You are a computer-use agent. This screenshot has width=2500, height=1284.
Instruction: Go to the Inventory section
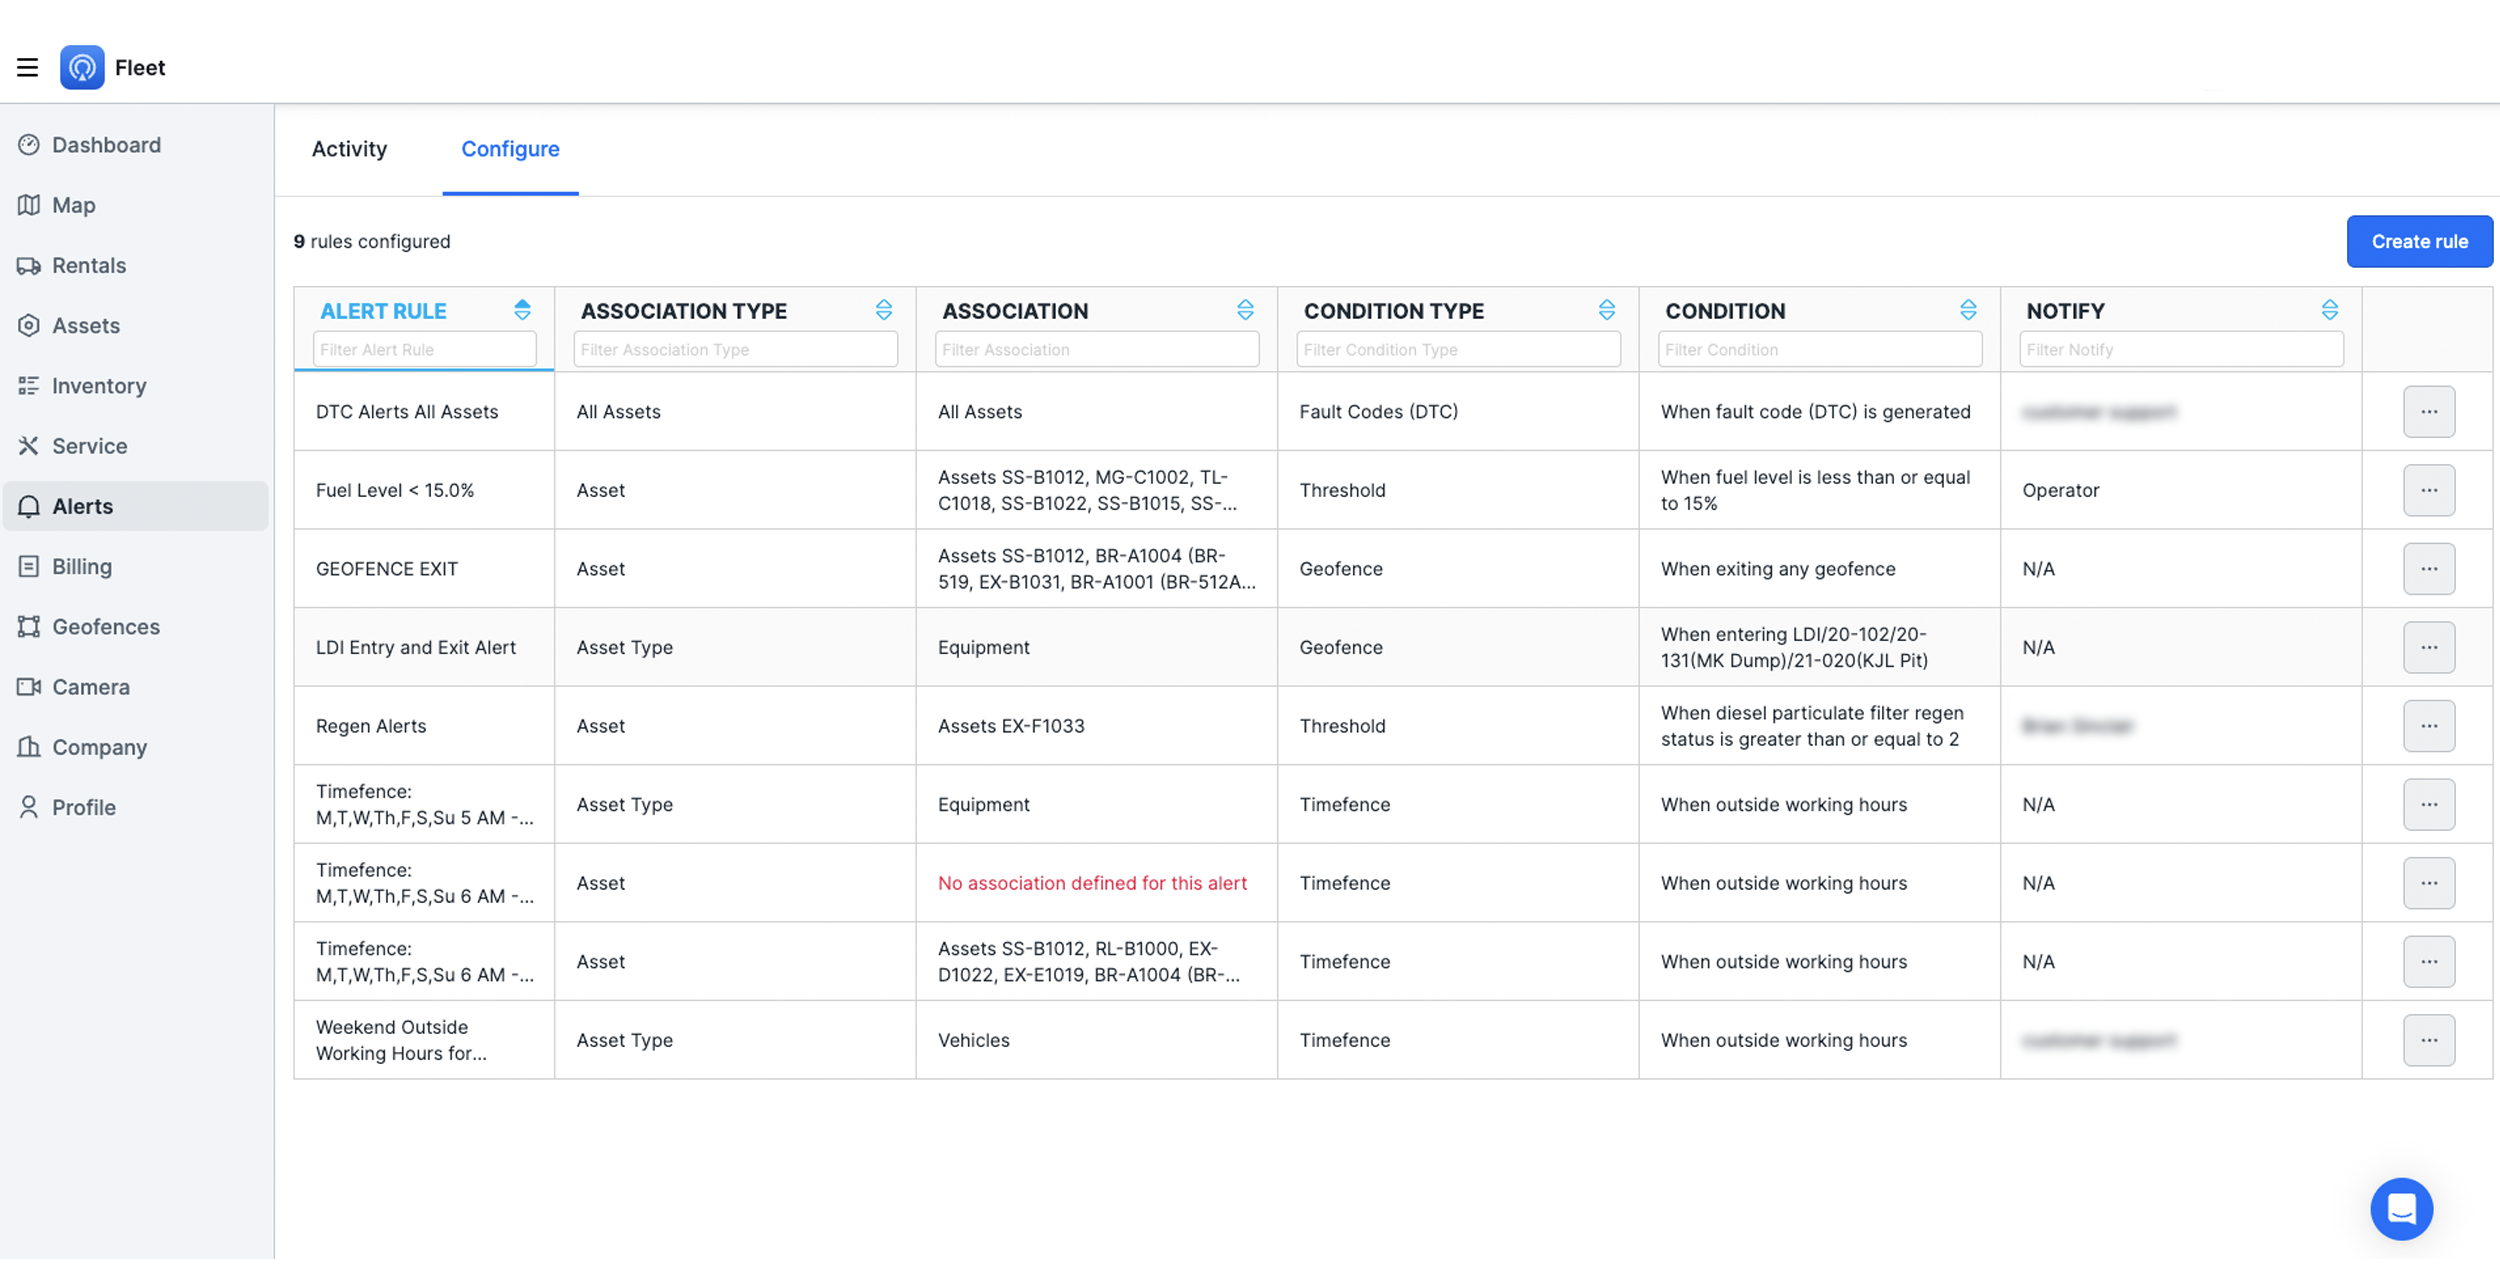coord(98,385)
